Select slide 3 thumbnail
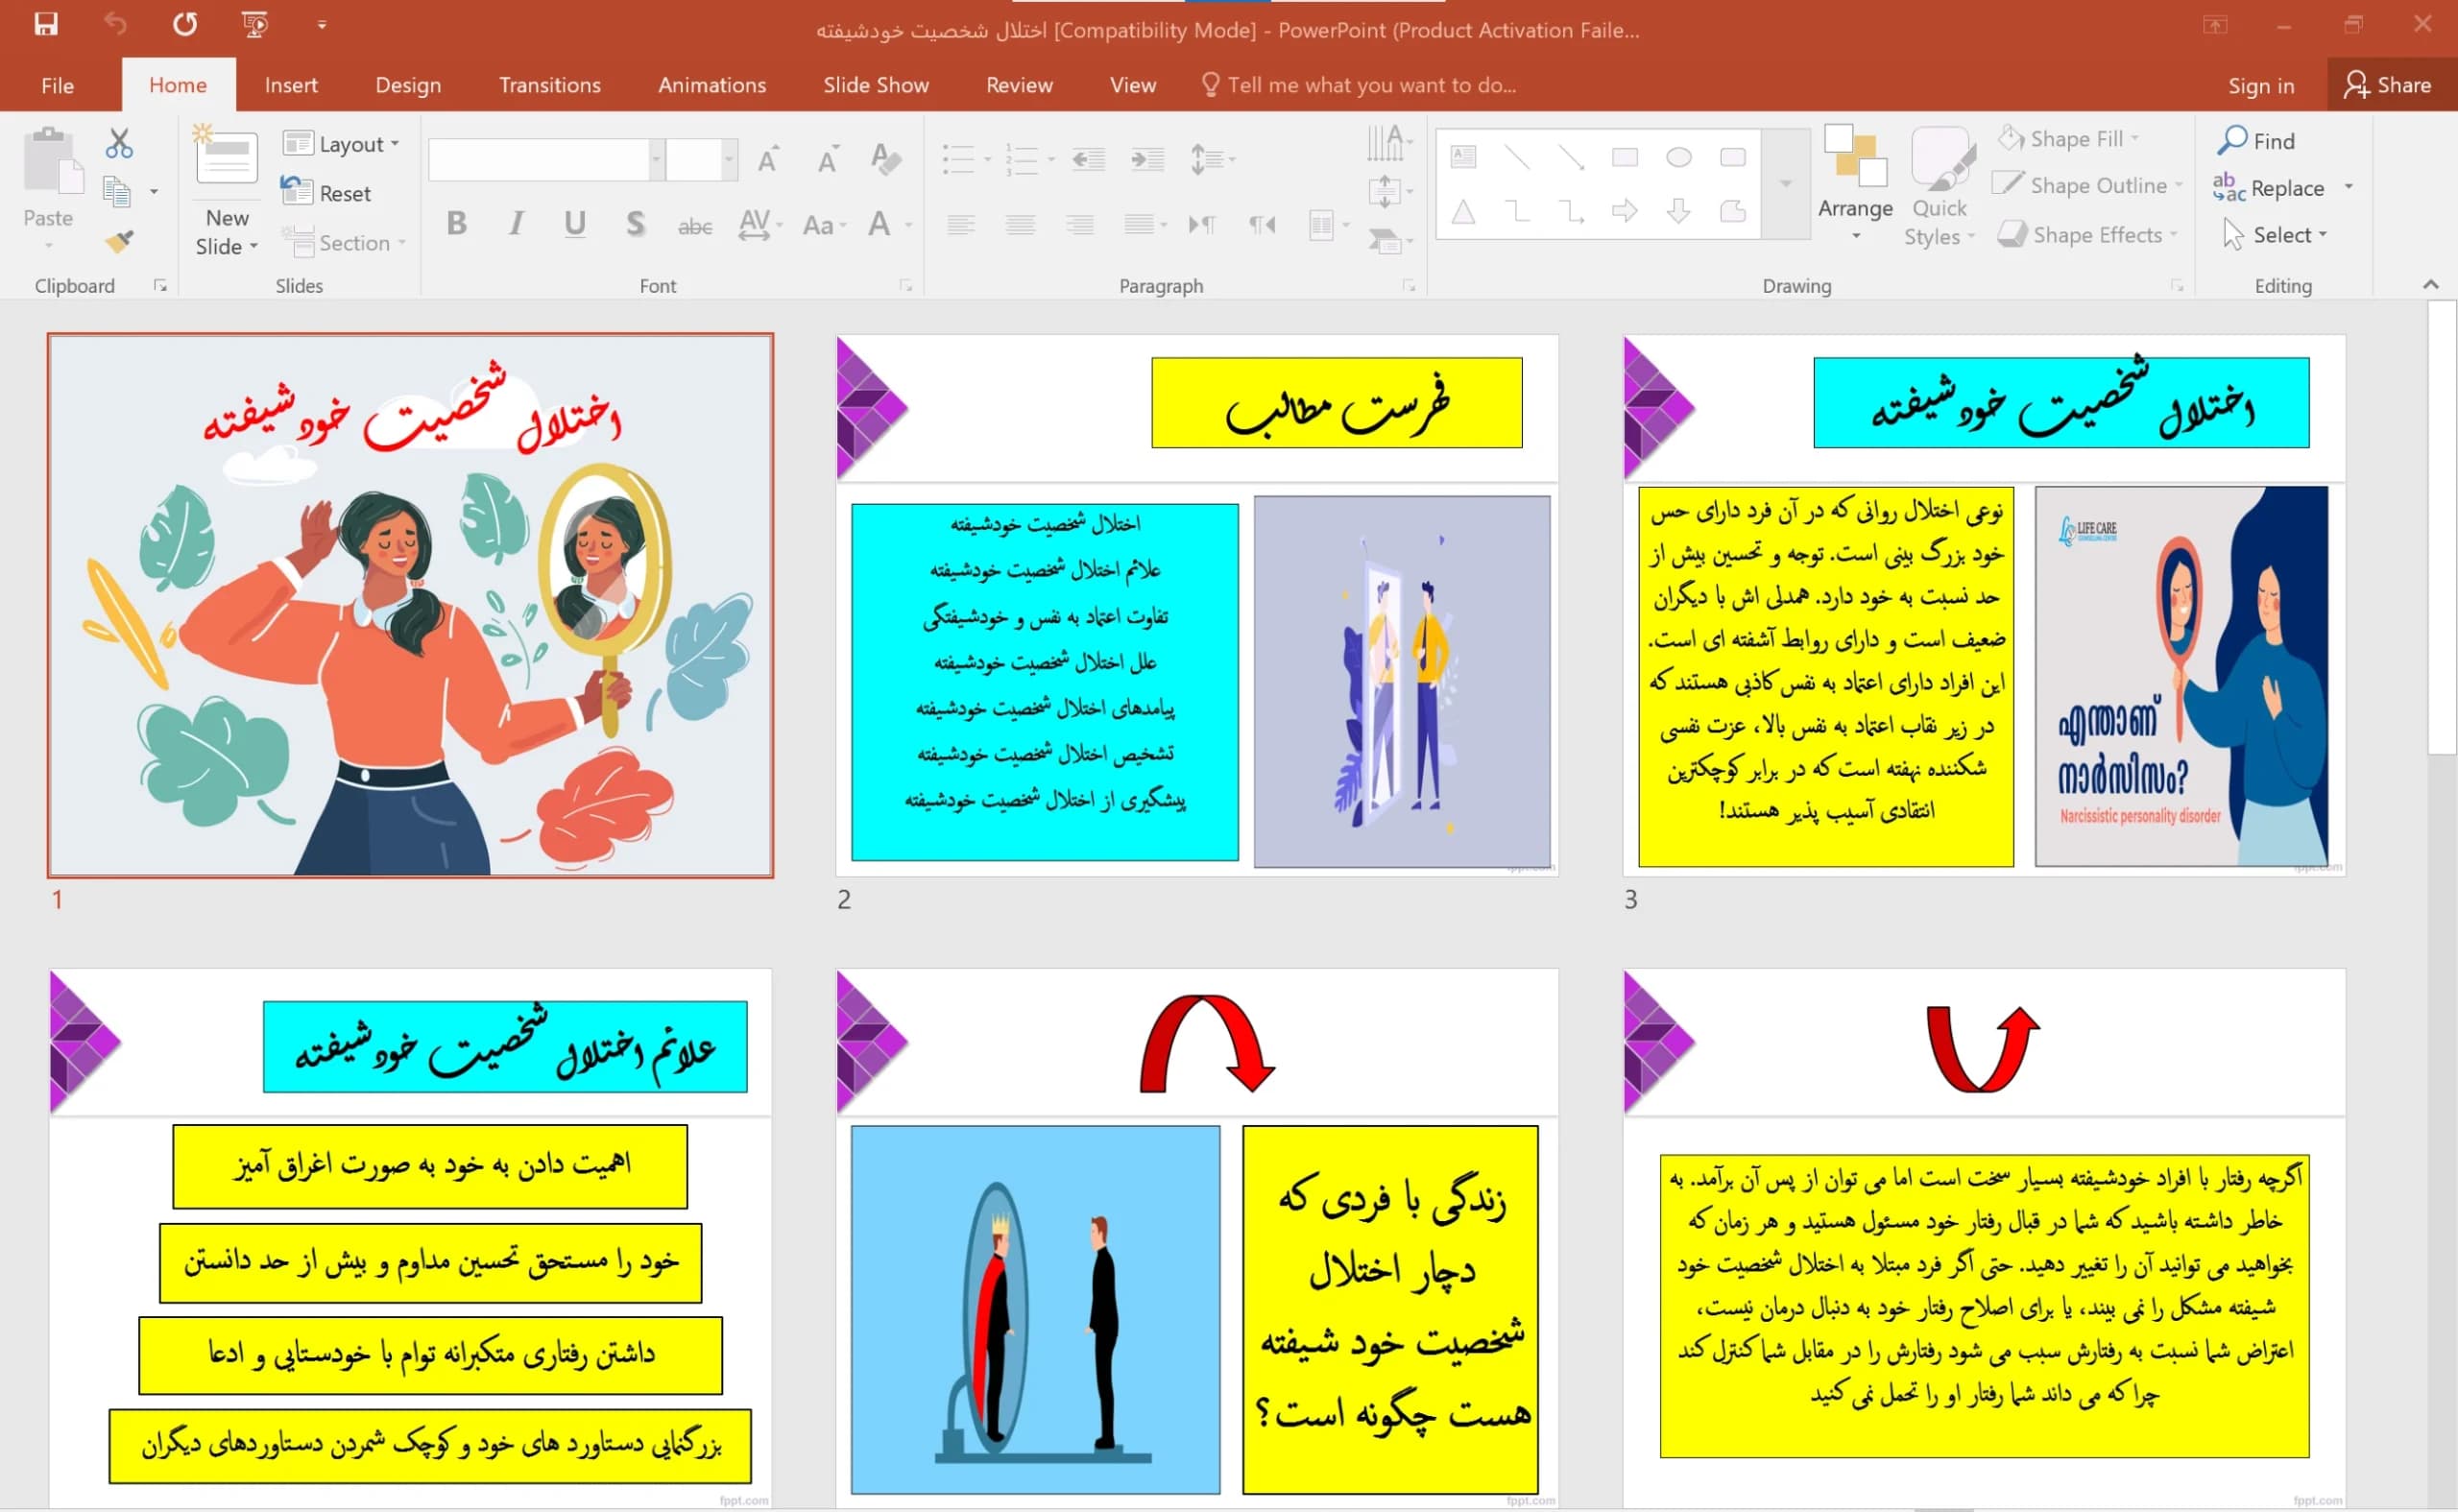This screenshot has height=1512, width=2458. (x=1984, y=605)
